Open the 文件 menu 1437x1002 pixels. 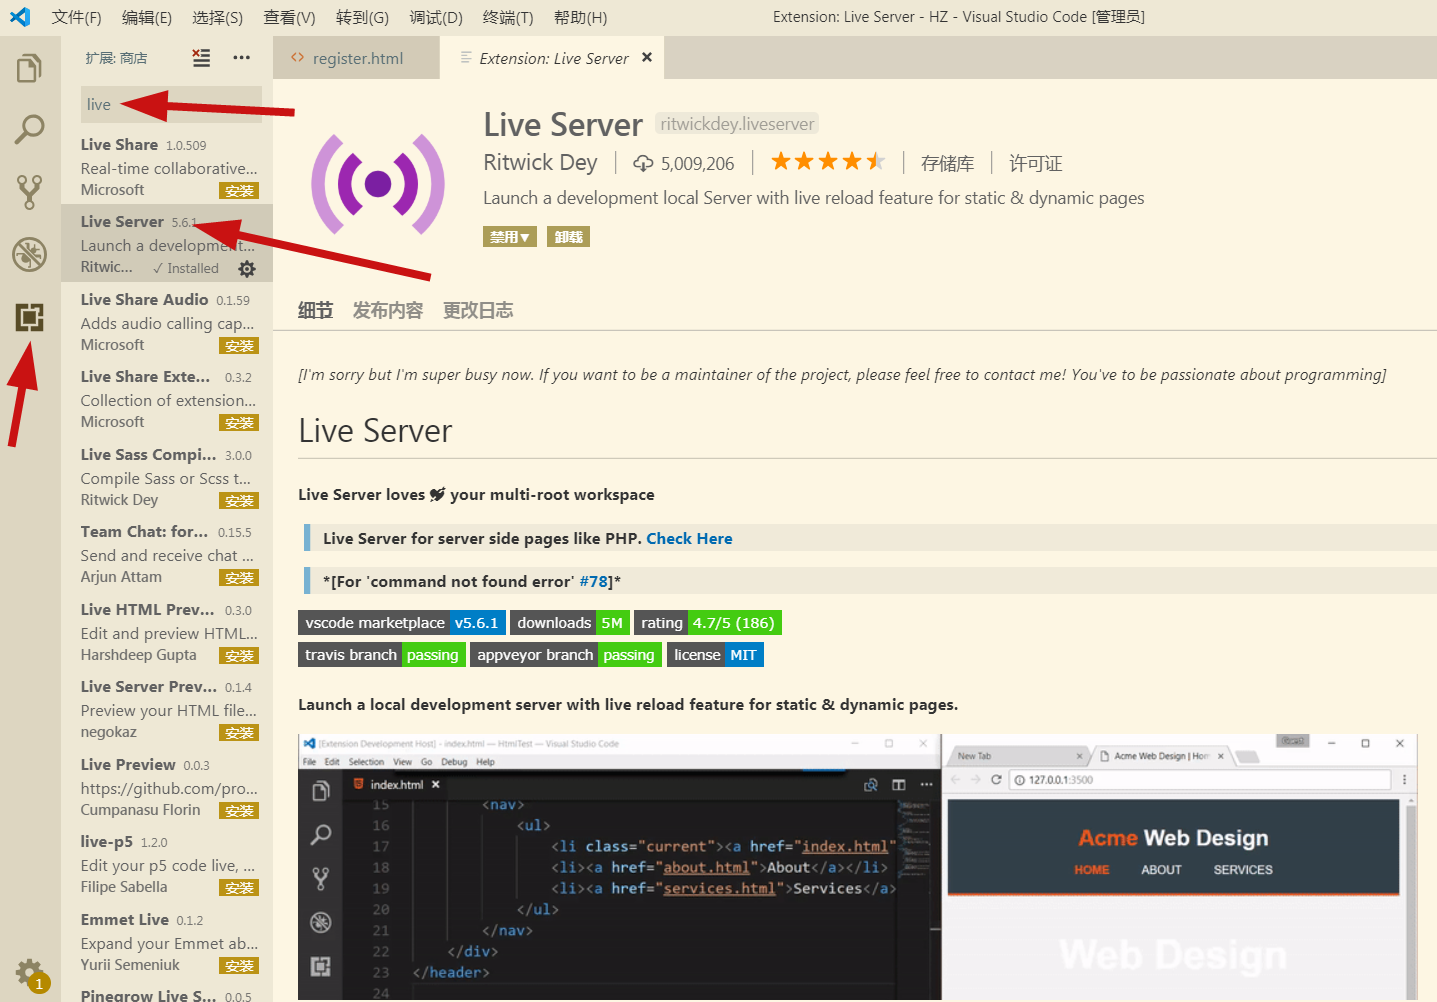tap(77, 16)
